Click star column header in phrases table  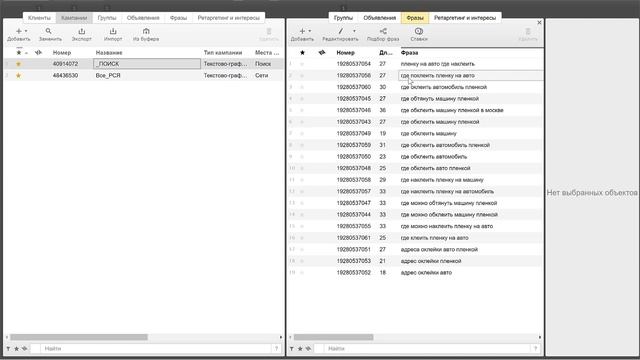[x=302, y=53]
